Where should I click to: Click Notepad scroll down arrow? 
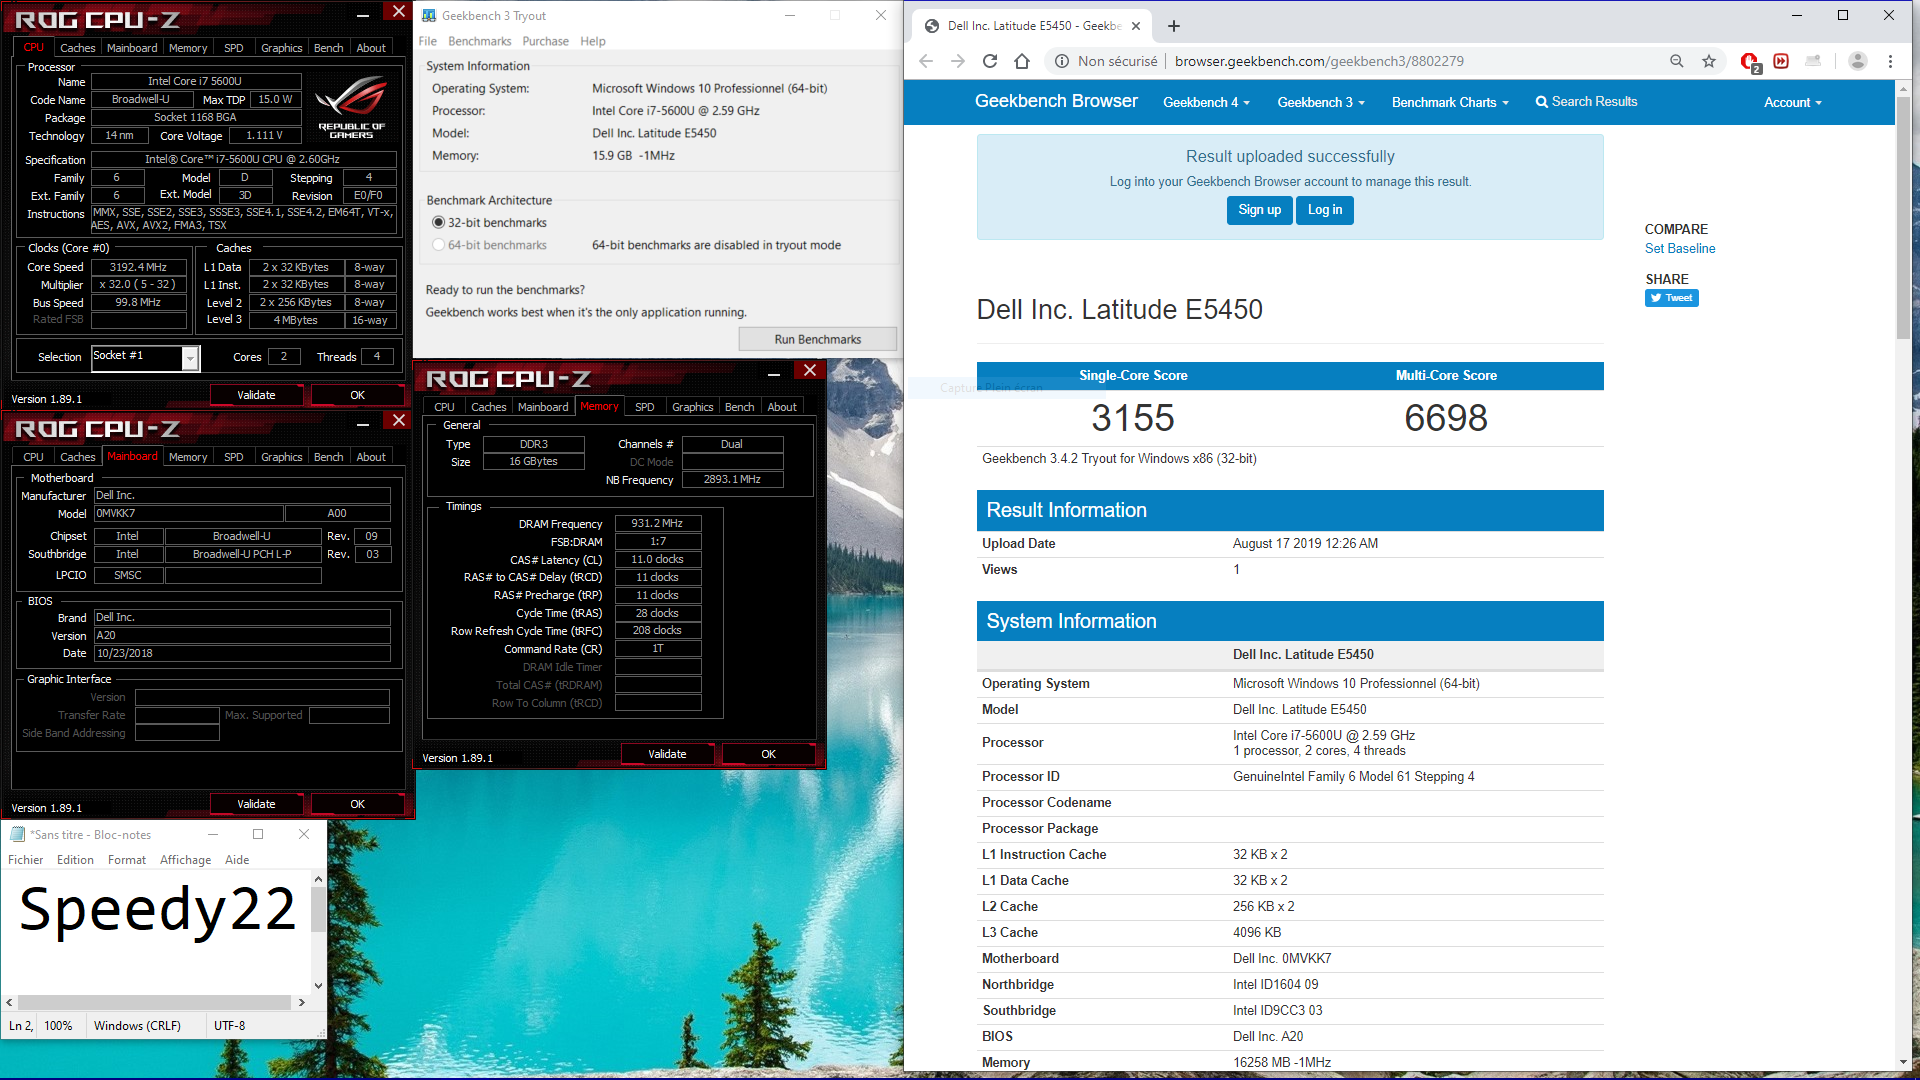318,985
